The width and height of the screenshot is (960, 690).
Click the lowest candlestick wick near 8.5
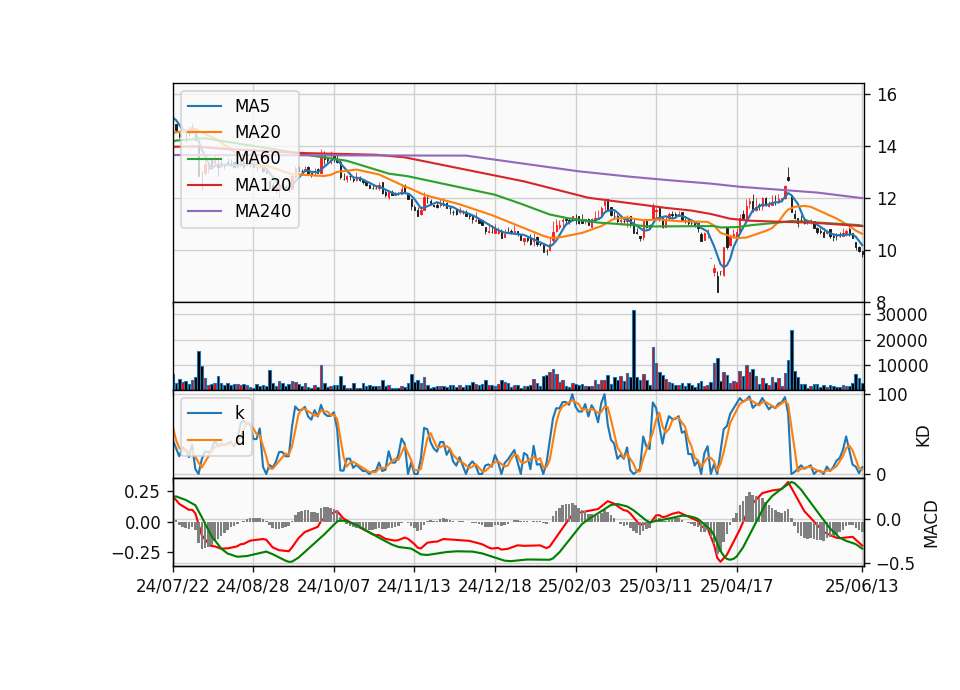click(x=718, y=281)
